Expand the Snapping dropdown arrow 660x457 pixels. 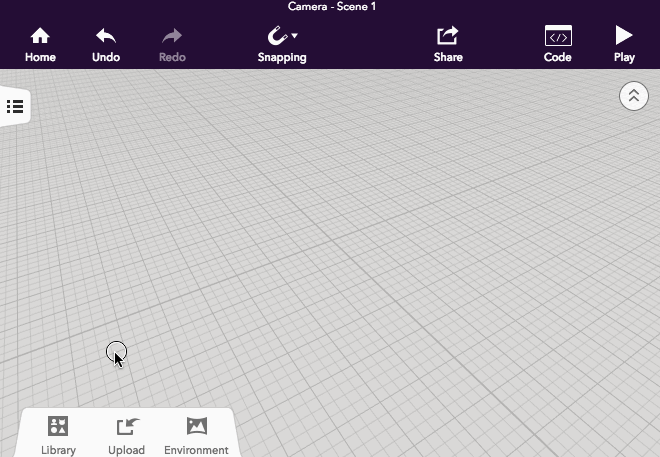295,36
